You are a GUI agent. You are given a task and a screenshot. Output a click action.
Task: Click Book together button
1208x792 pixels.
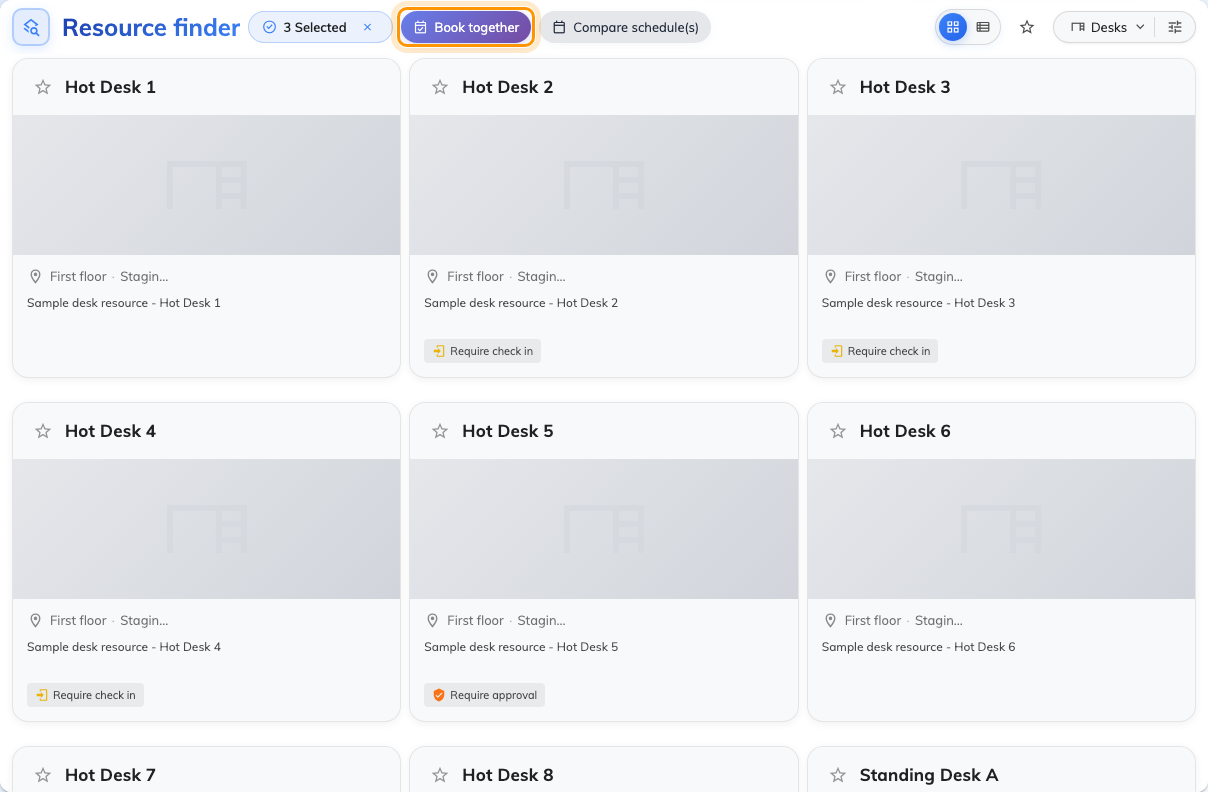click(x=466, y=27)
